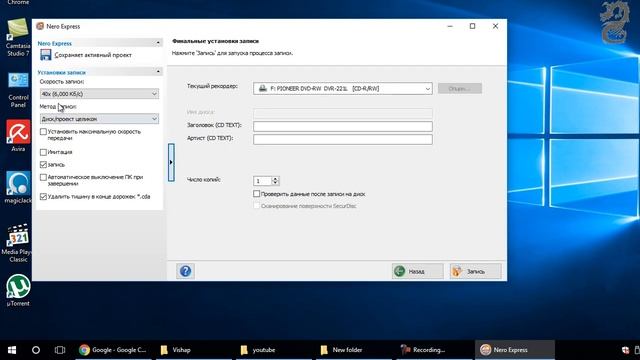Open Control Panel desktop icon
The image size is (640, 360).
[x=18, y=90]
